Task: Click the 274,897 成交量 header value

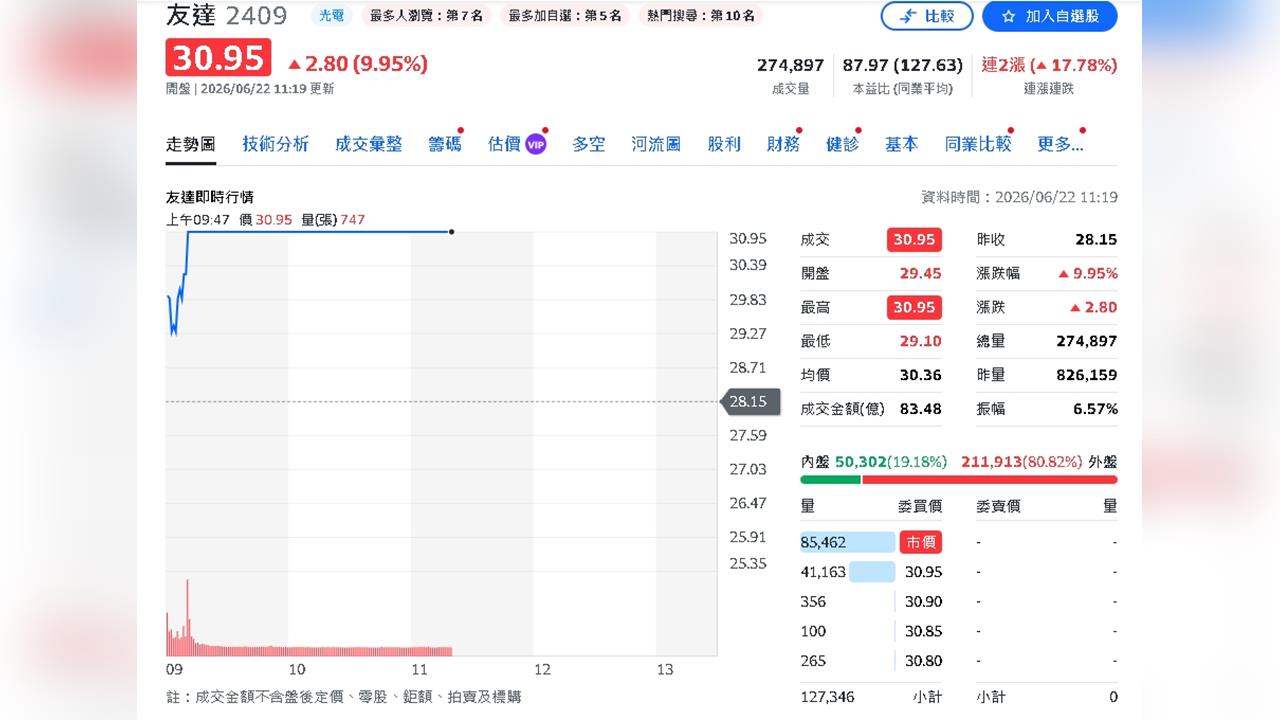Action: pos(790,65)
